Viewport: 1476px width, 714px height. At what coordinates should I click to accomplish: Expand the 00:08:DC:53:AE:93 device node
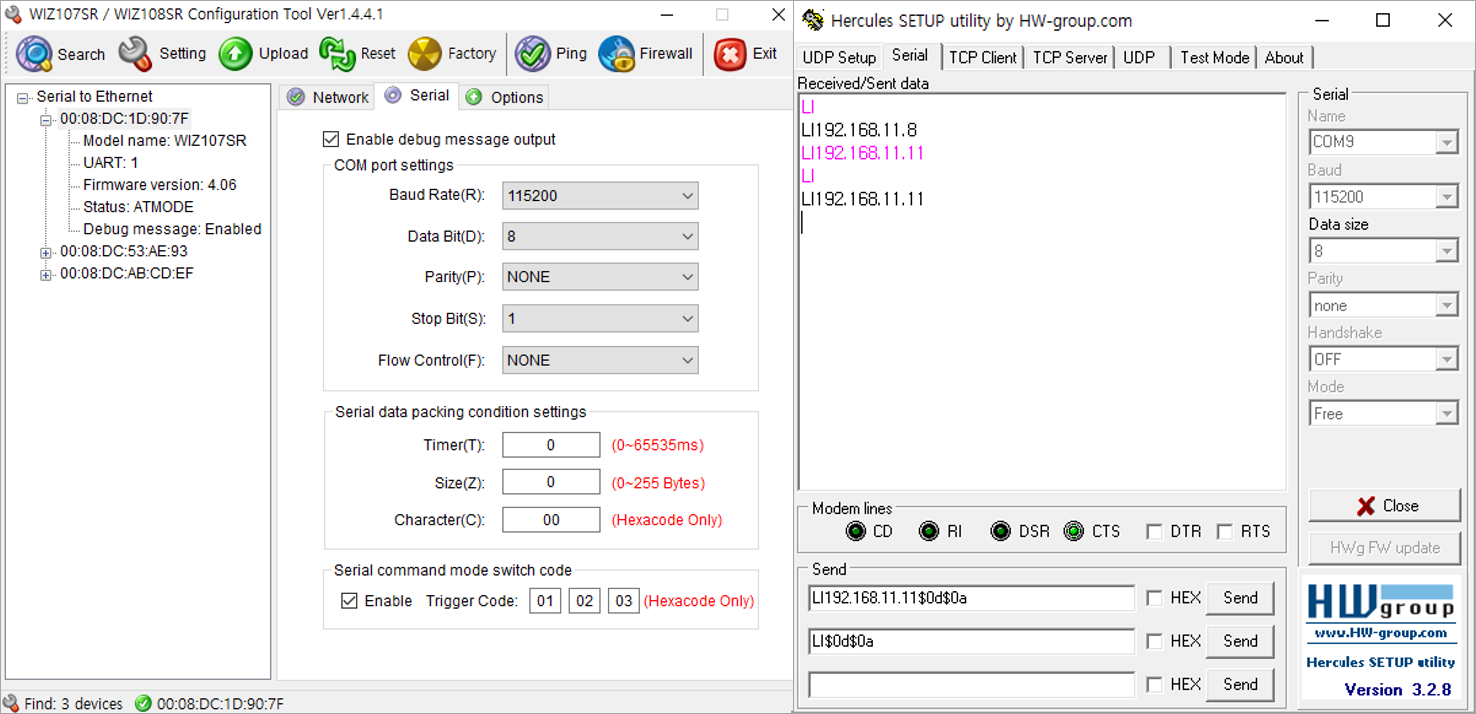click(46, 252)
